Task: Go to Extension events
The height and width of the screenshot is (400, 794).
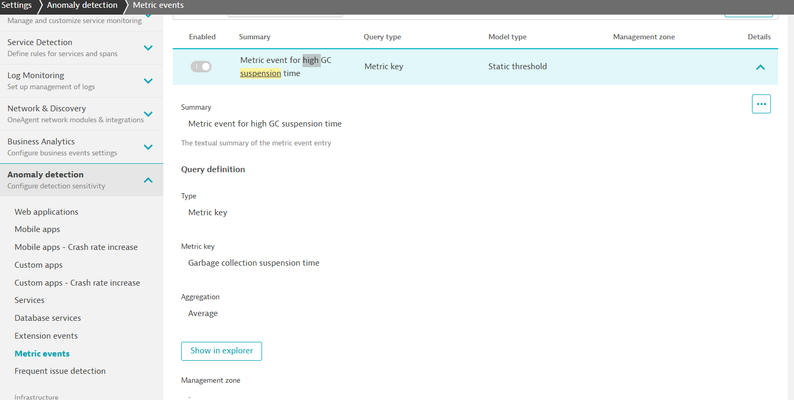Action: [x=46, y=336]
